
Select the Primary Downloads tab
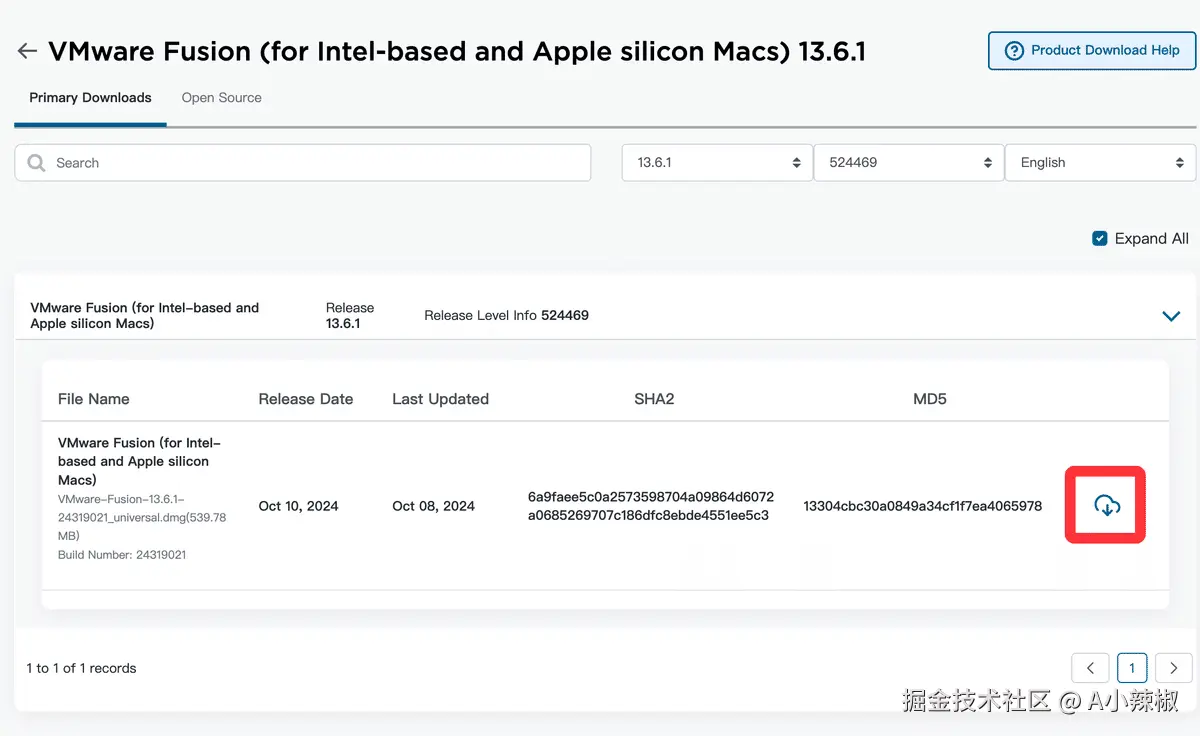coord(90,98)
